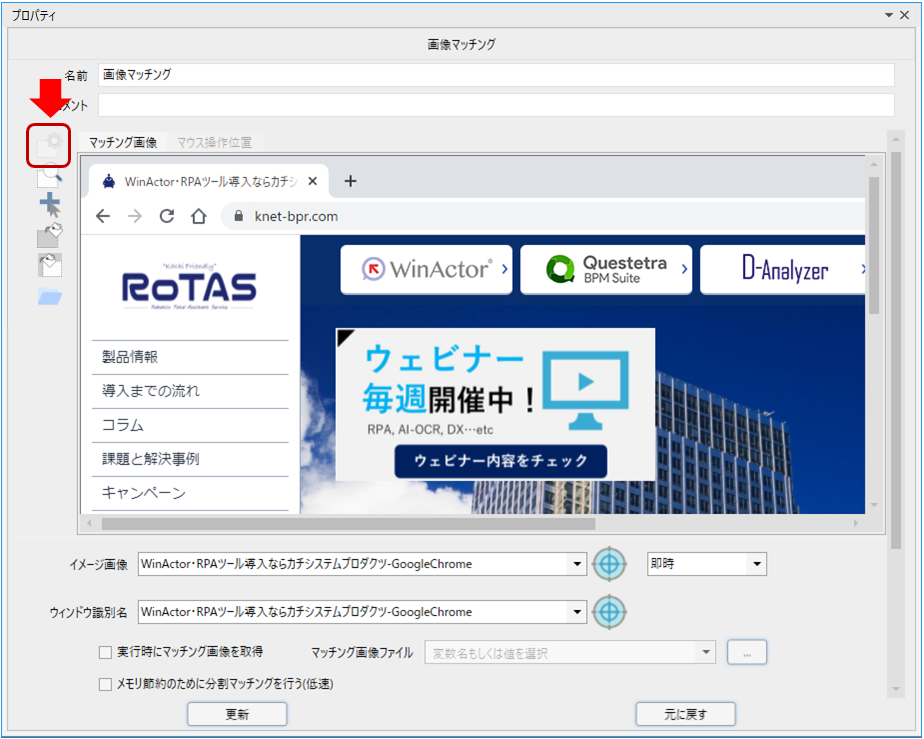Click the padlock icon beside knet-bpr.com

(x=239, y=216)
